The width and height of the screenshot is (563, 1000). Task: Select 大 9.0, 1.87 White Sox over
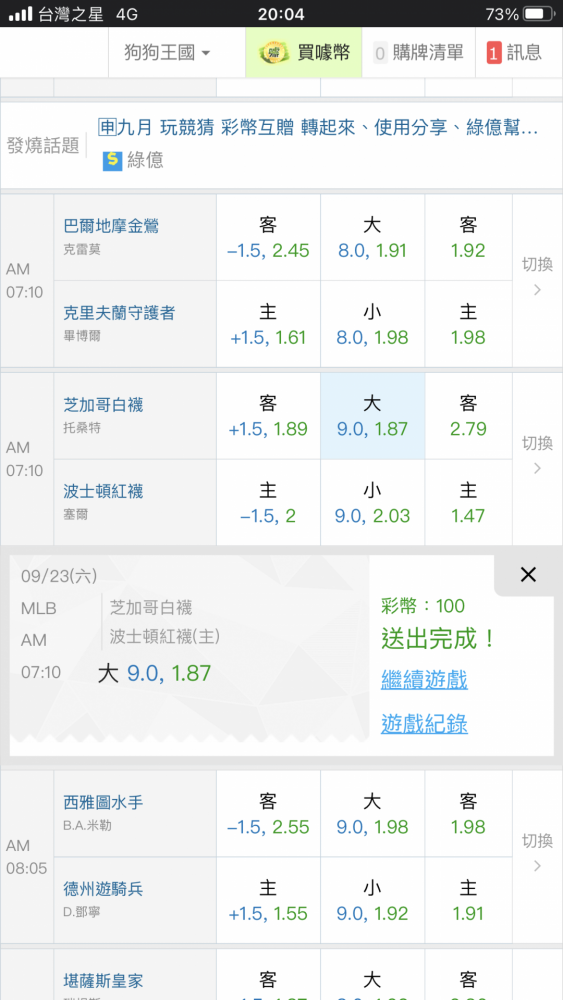(x=372, y=416)
